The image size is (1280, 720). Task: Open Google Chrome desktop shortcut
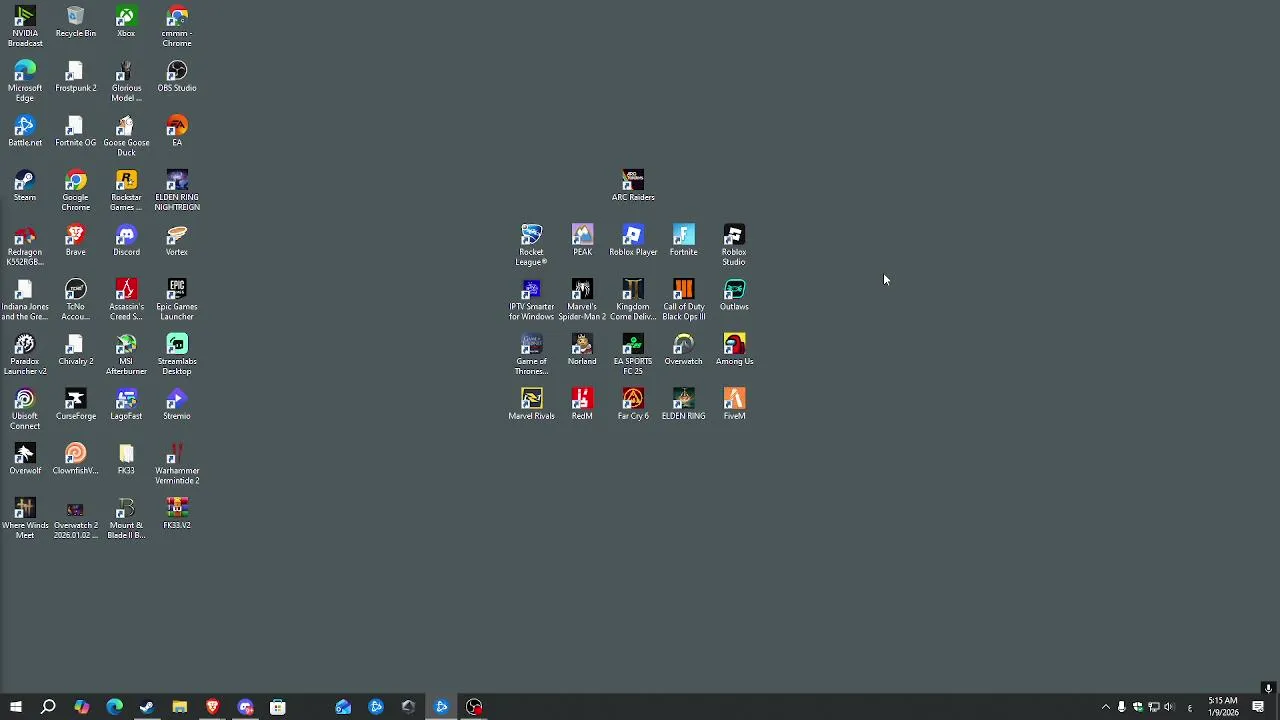(x=76, y=190)
